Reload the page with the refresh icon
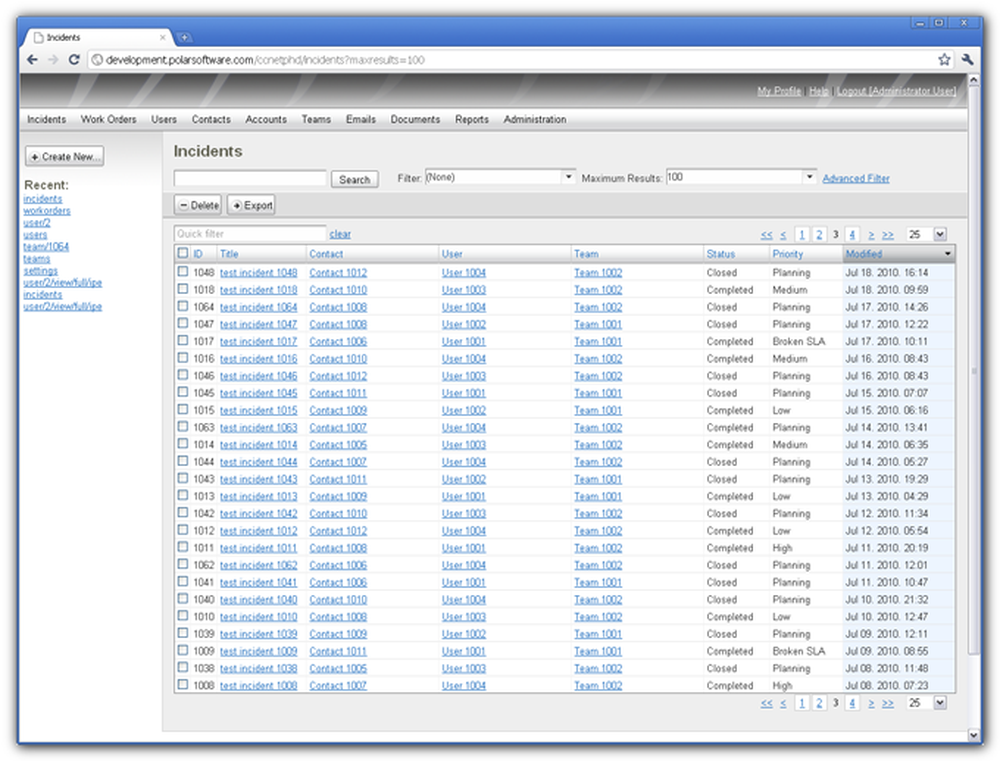The height and width of the screenshot is (761, 1000). (x=75, y=59)
